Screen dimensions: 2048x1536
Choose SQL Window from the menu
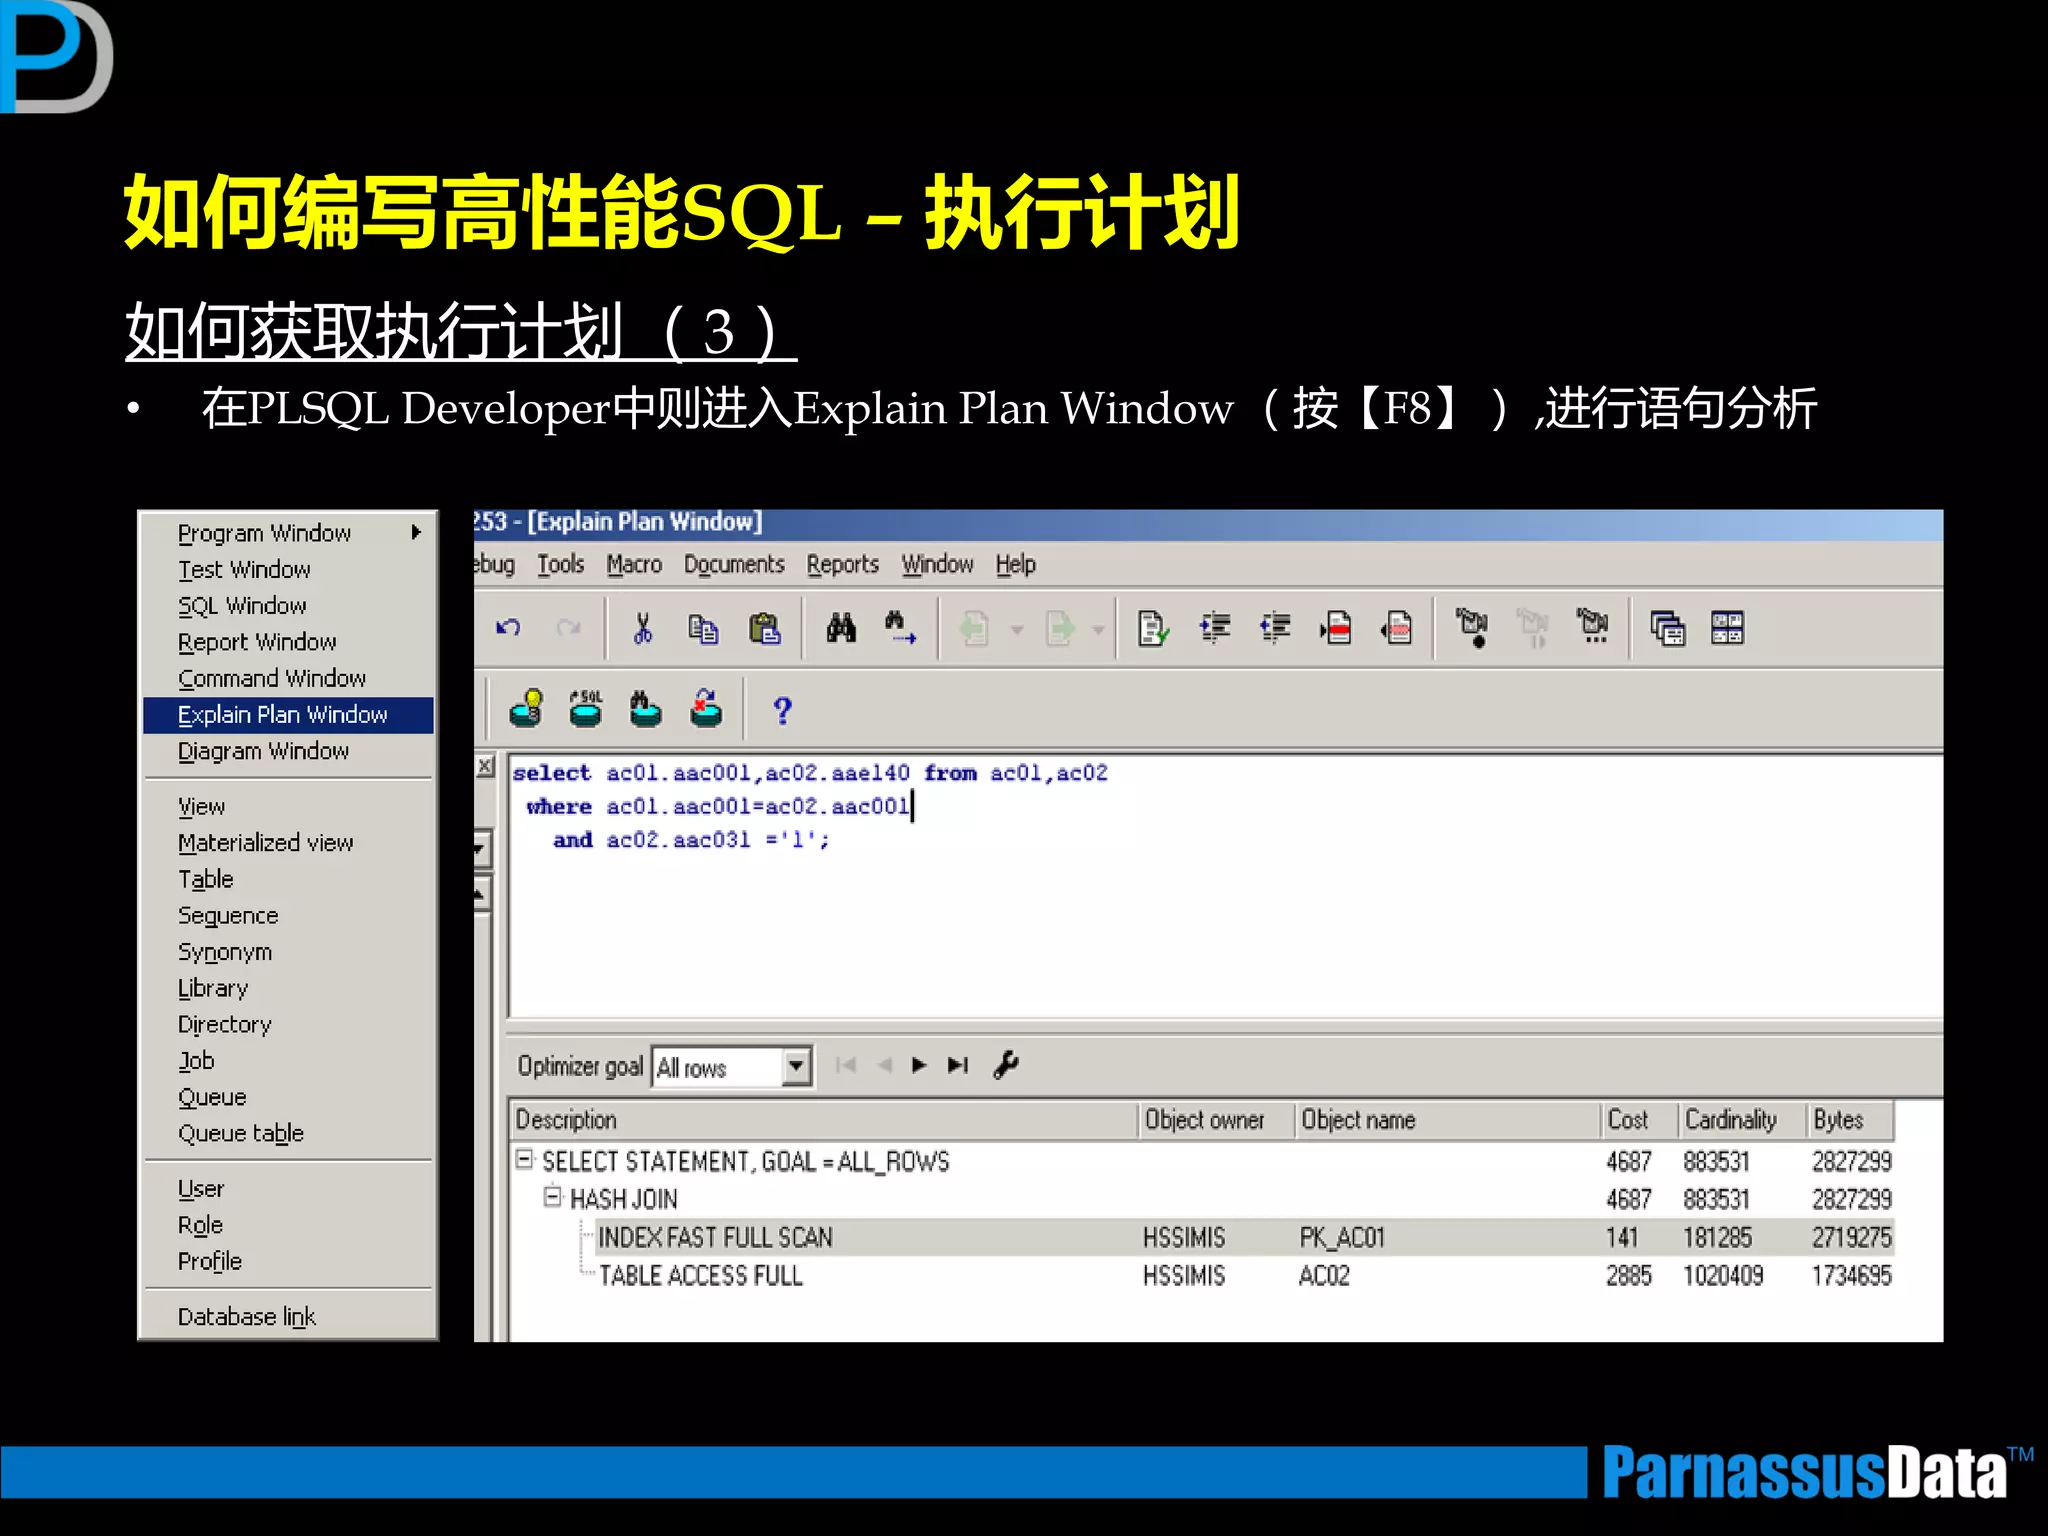[x=289, y=606]
